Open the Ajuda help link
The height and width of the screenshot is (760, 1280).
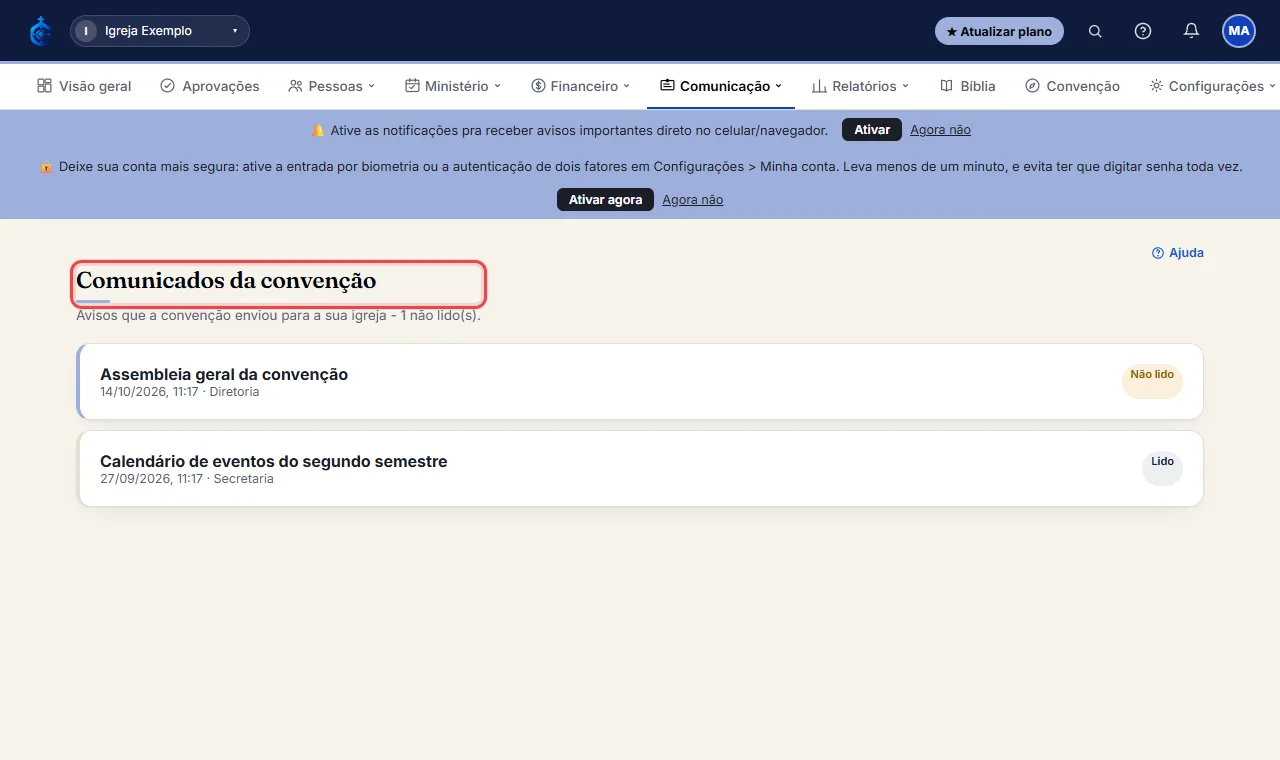1178,253
